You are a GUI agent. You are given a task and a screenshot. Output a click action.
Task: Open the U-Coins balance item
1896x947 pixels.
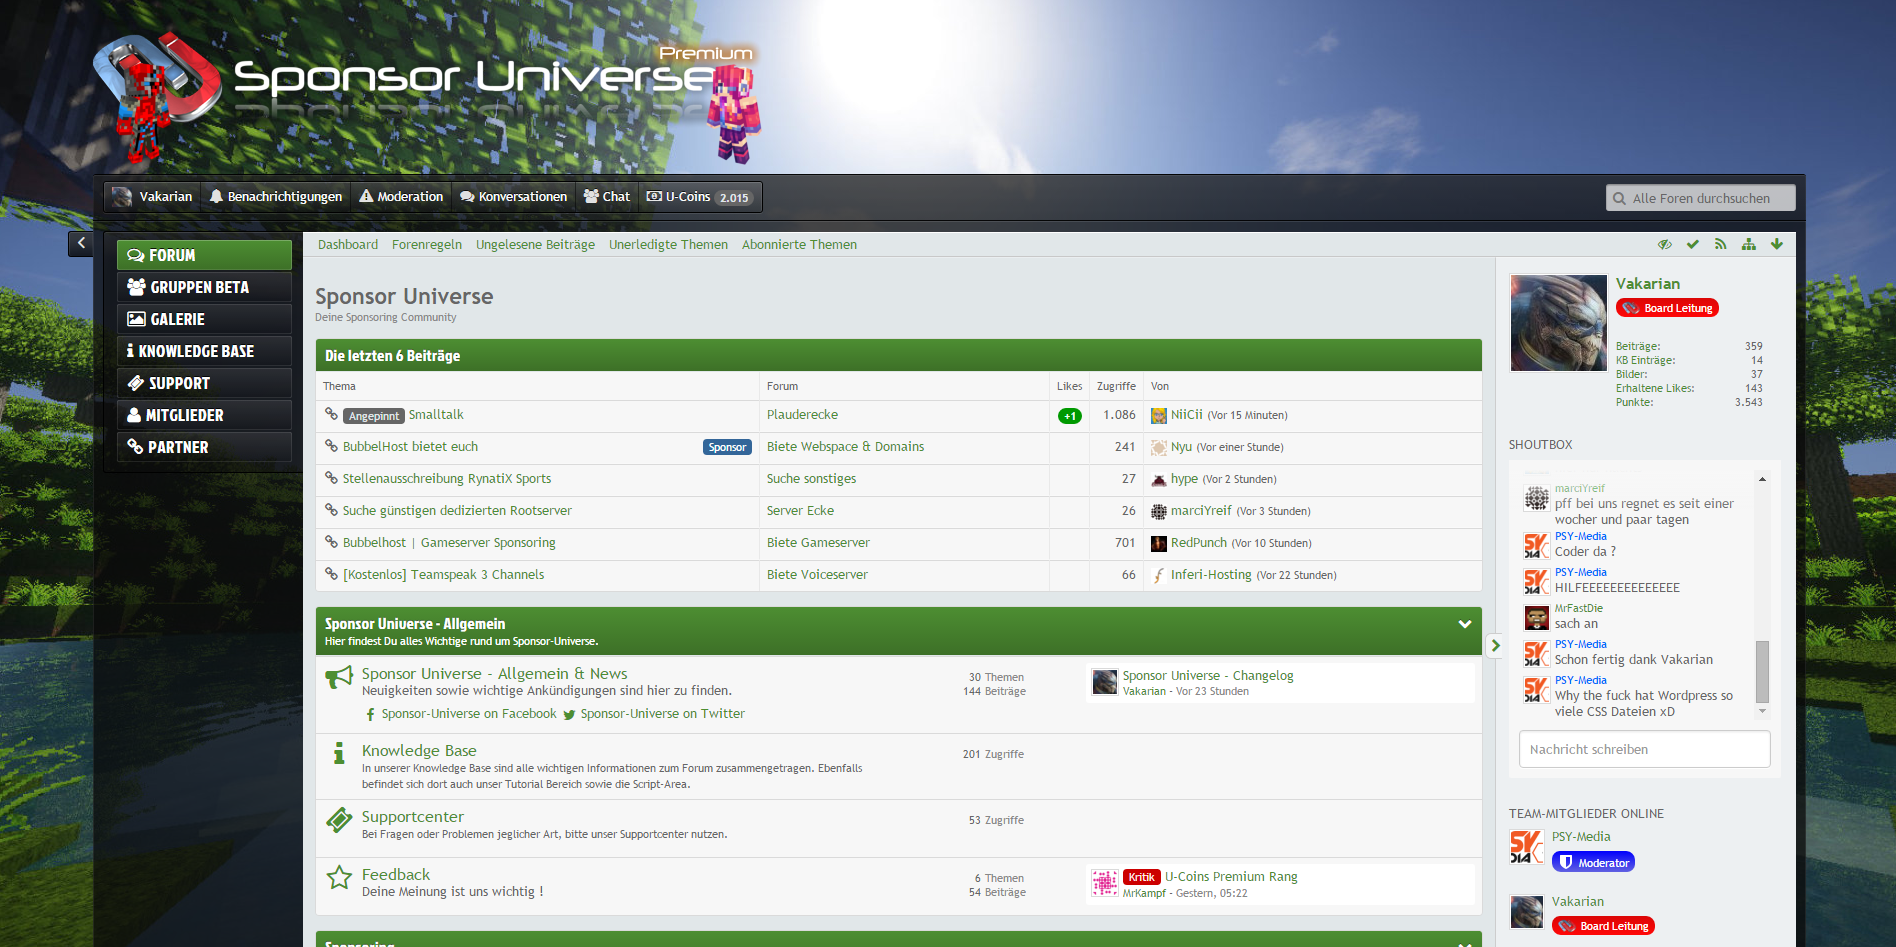click(x=699, y=197)
